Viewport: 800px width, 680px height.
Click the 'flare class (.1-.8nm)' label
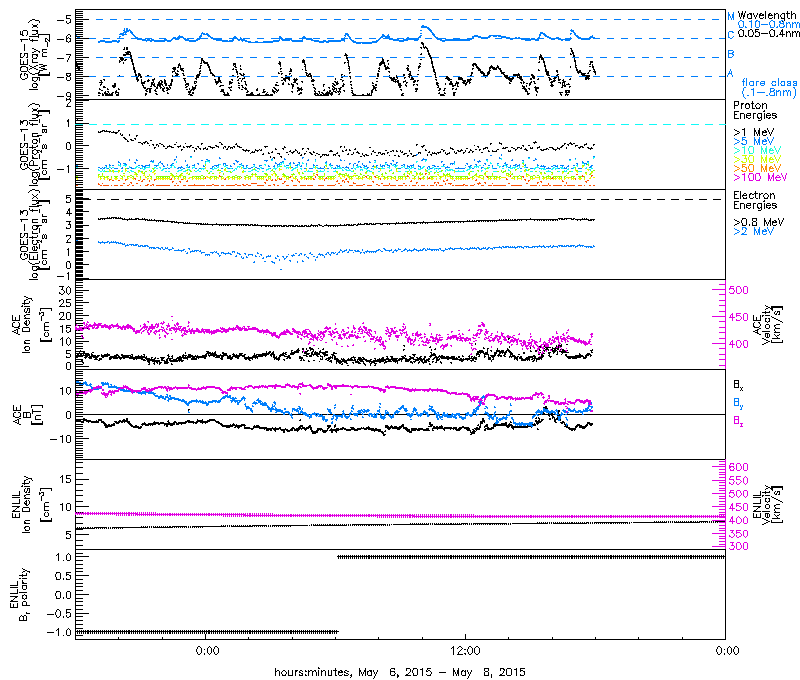pos(769,88)
